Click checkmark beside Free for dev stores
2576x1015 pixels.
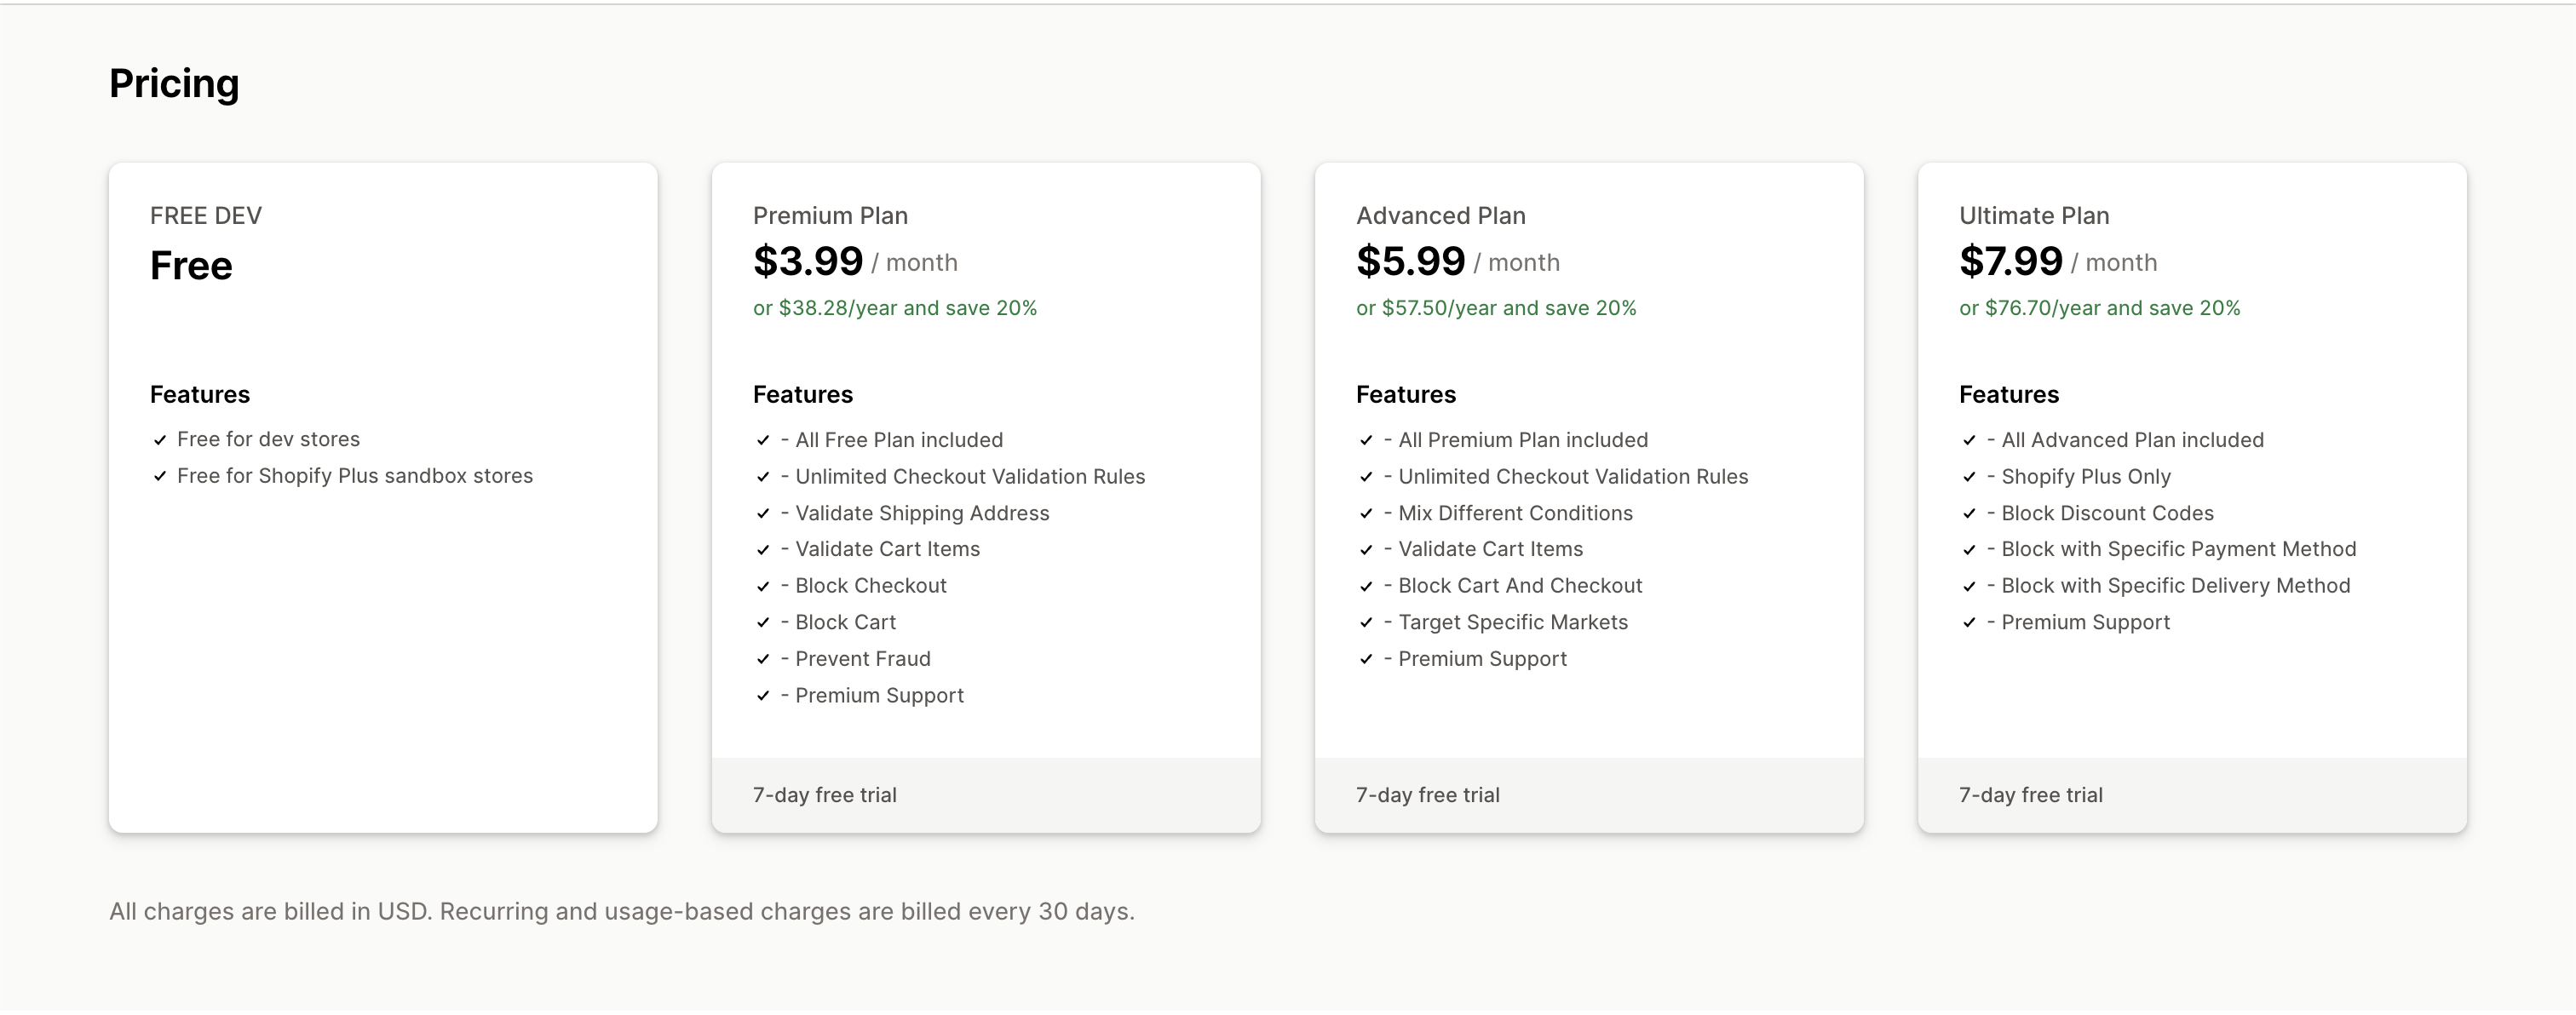160,440
